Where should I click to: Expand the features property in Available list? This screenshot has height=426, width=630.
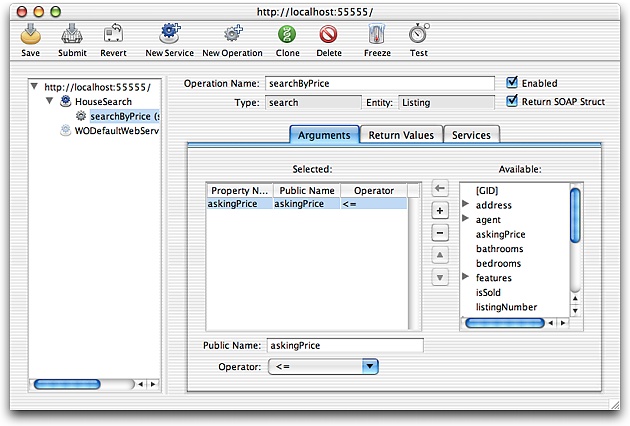coord(465,276)
